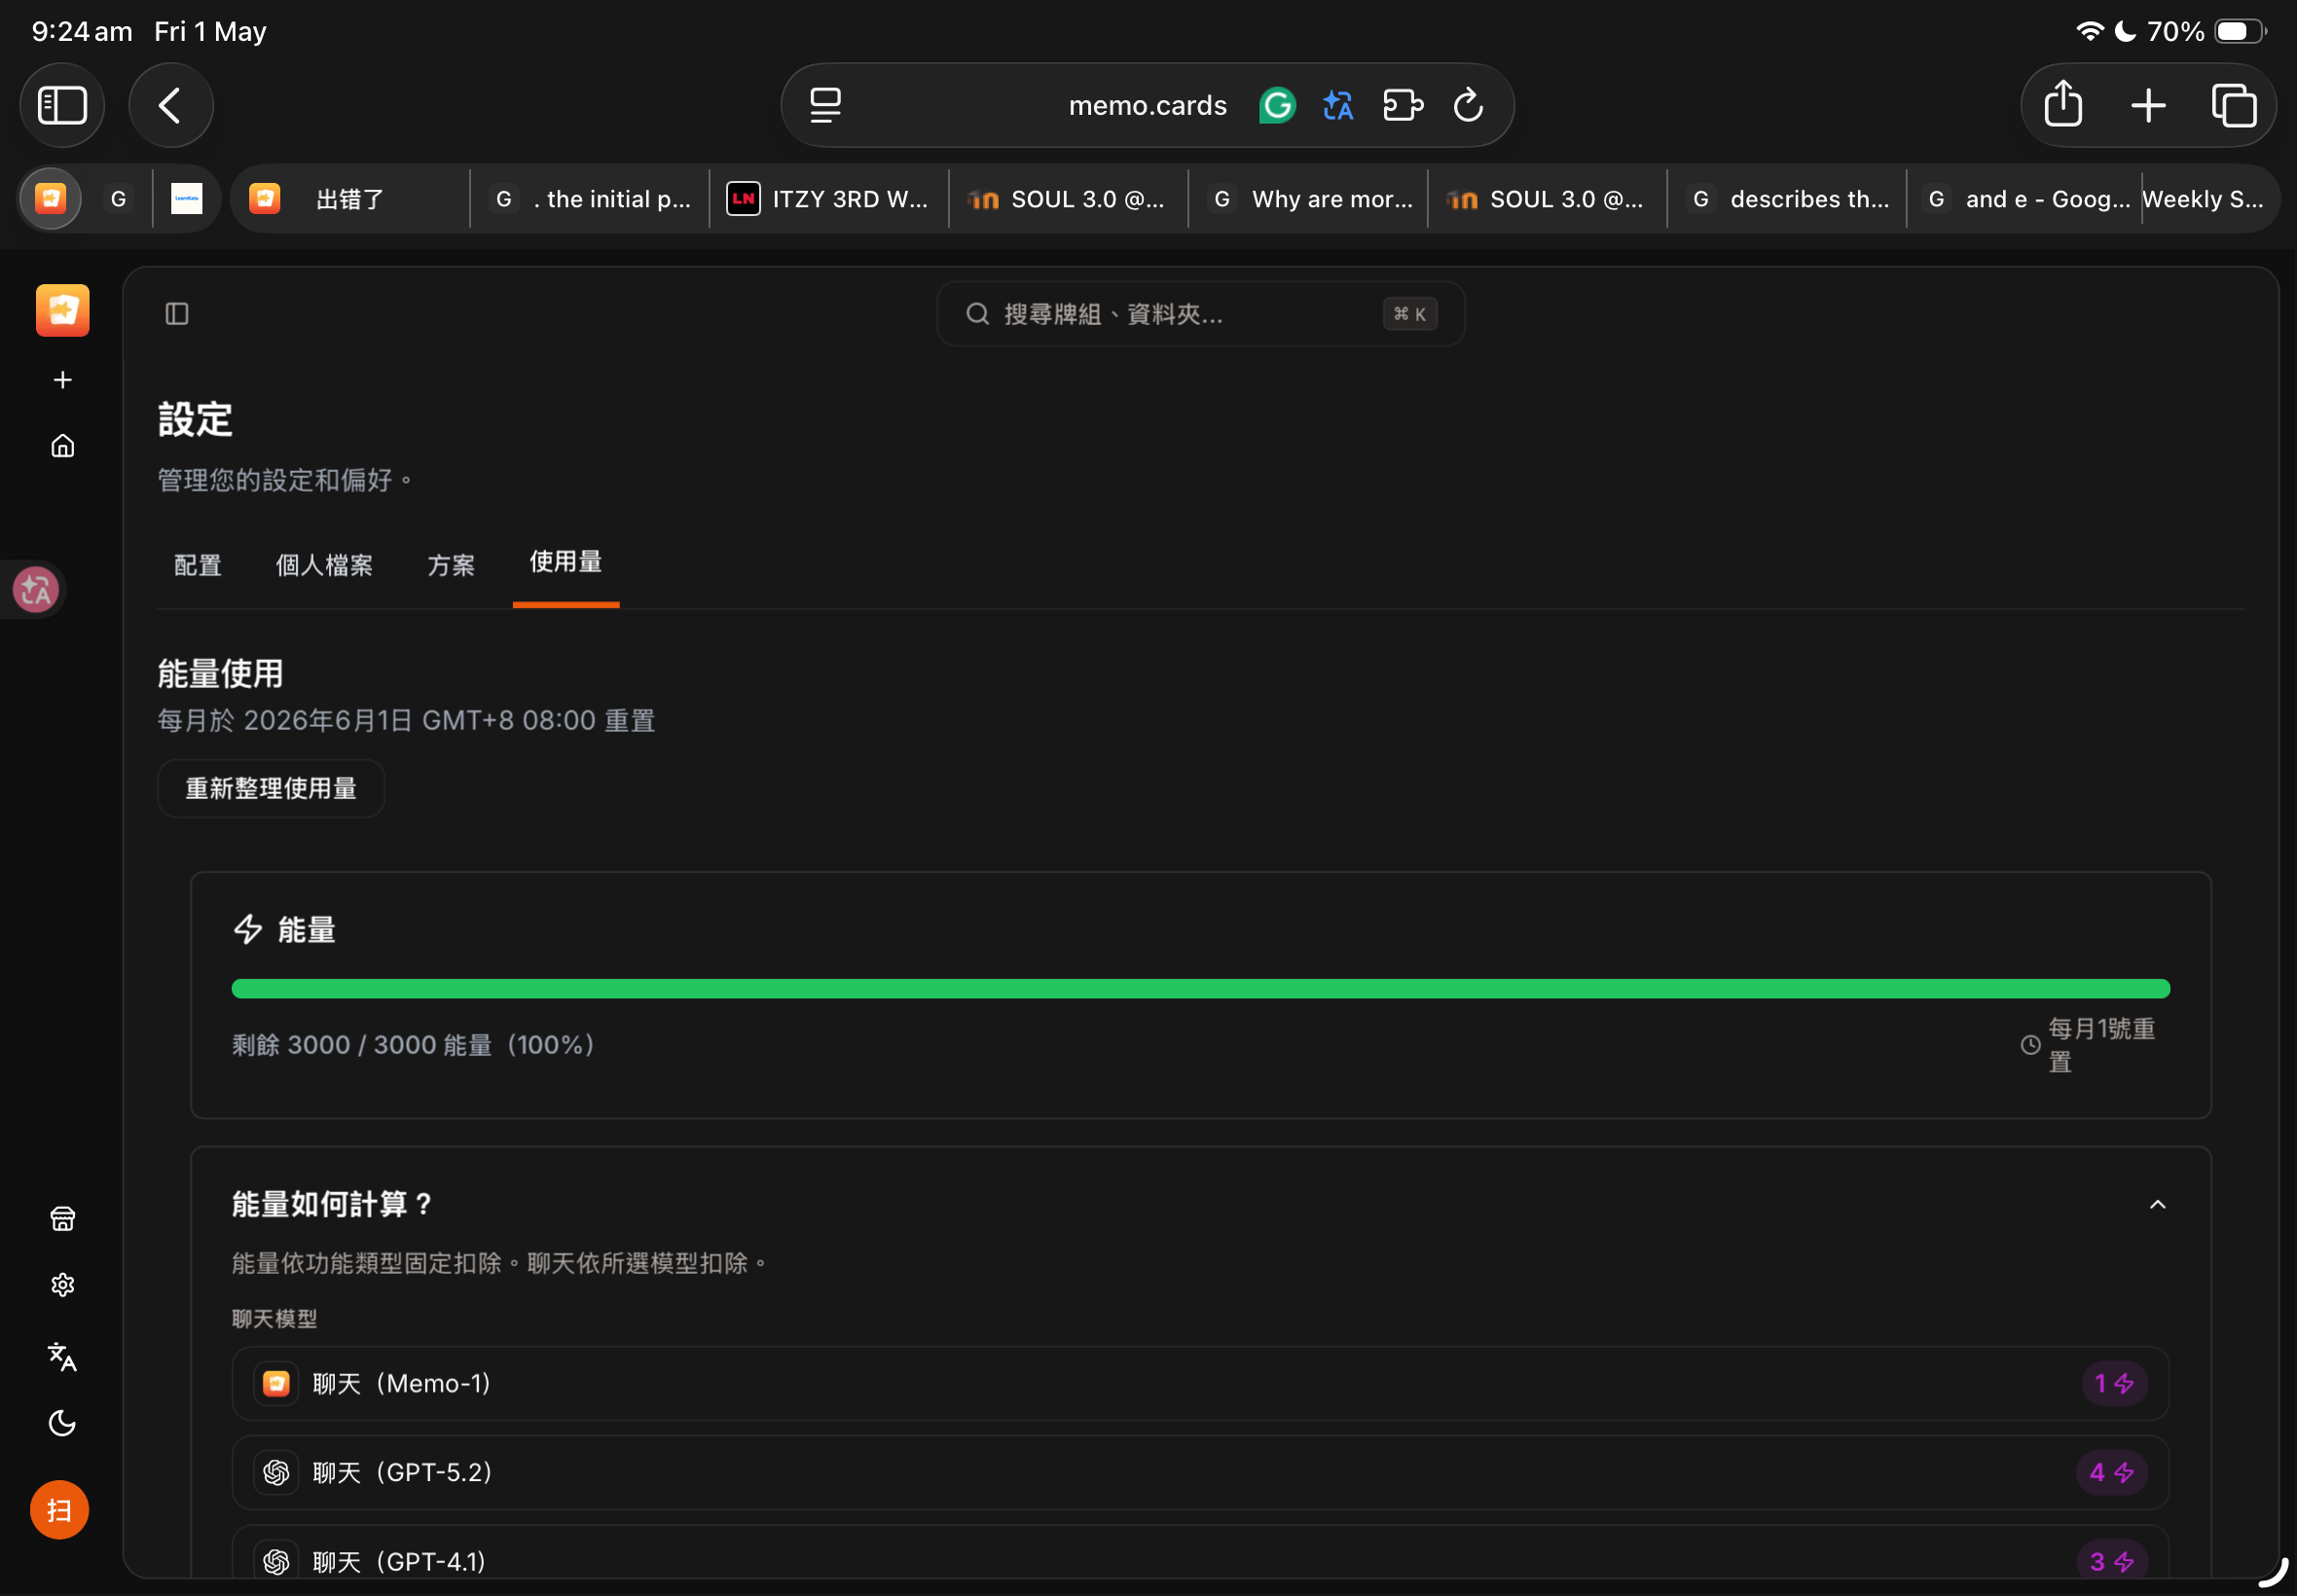Collapse app panel with sidebar toggle icon
The width and height of the screenshot is (2297, 1596).
177,314
